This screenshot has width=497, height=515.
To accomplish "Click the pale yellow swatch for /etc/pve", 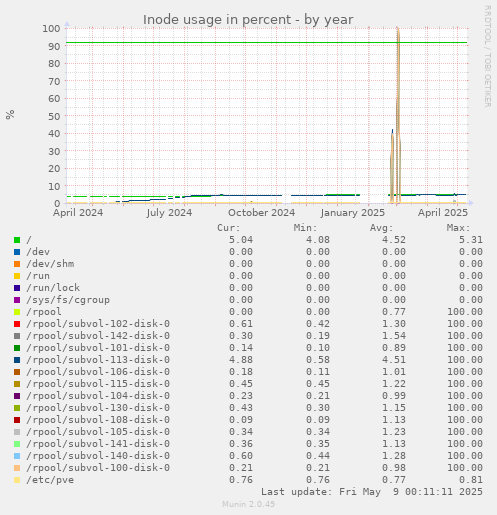I will coord(17,480).
